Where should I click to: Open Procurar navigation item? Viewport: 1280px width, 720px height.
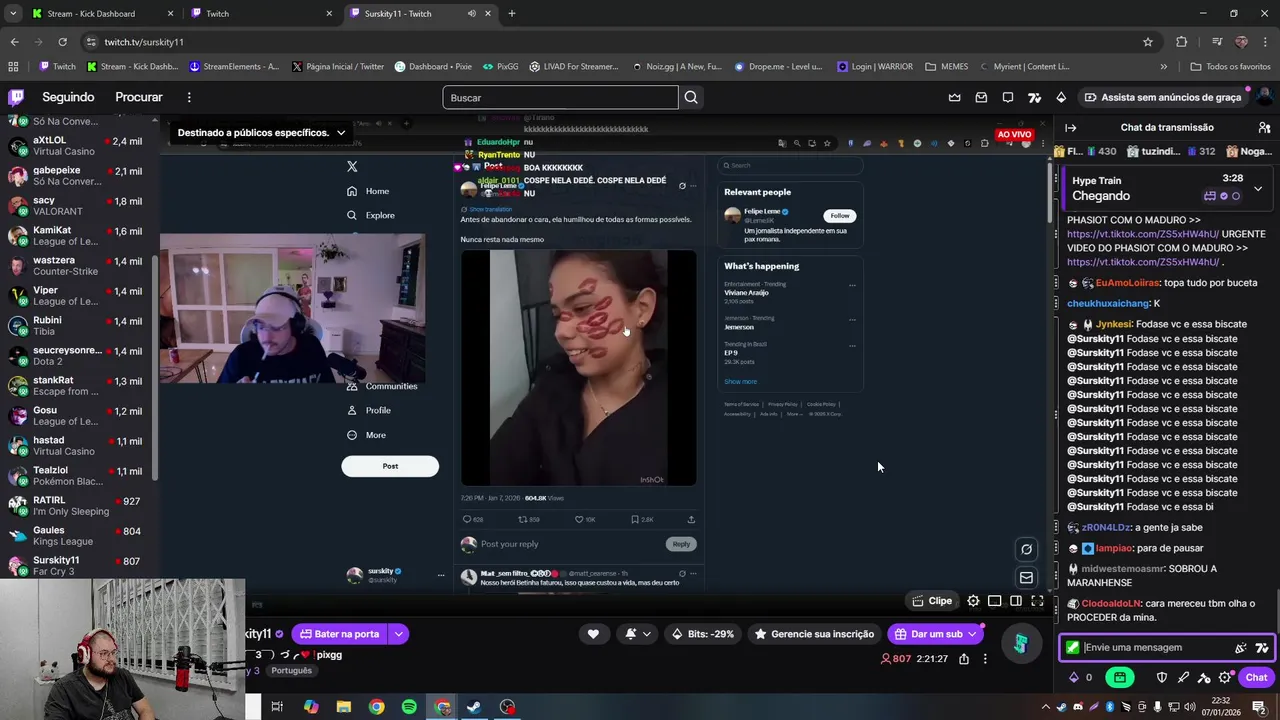139,97
